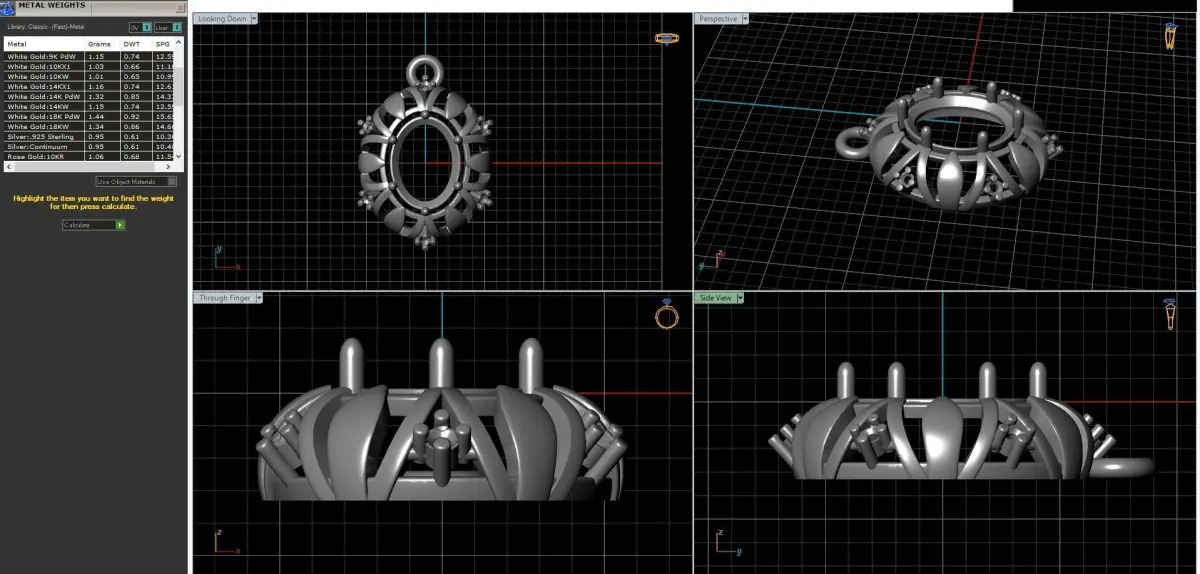This screenshot has height=574, width=1200.
Task: Click the ring icon in Perspective viewport
Action: (x=1169, y=36)
